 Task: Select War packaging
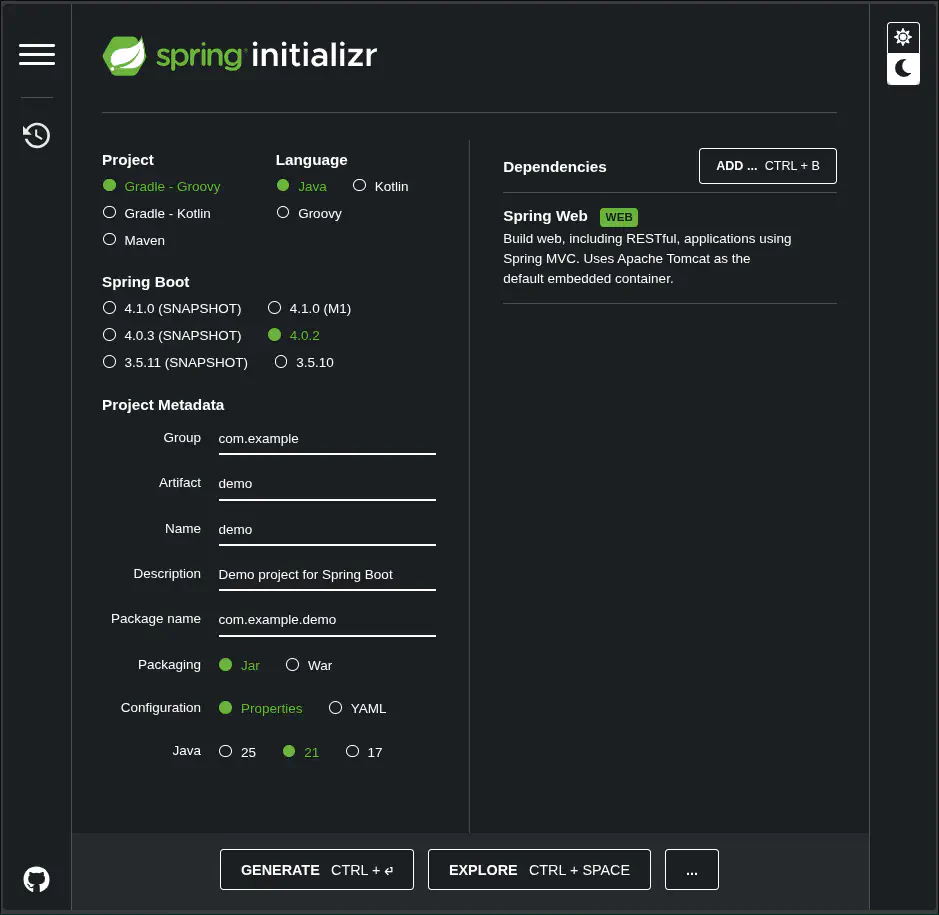click(x=309, y=665)
